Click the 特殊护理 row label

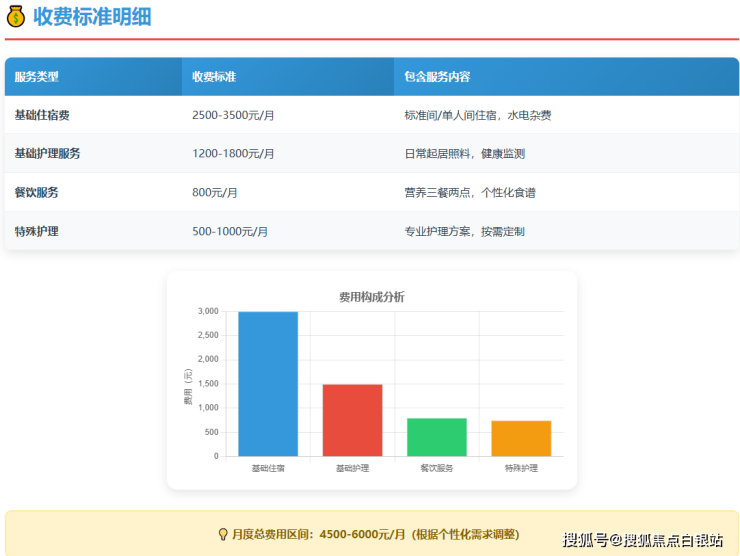(36, 231)
